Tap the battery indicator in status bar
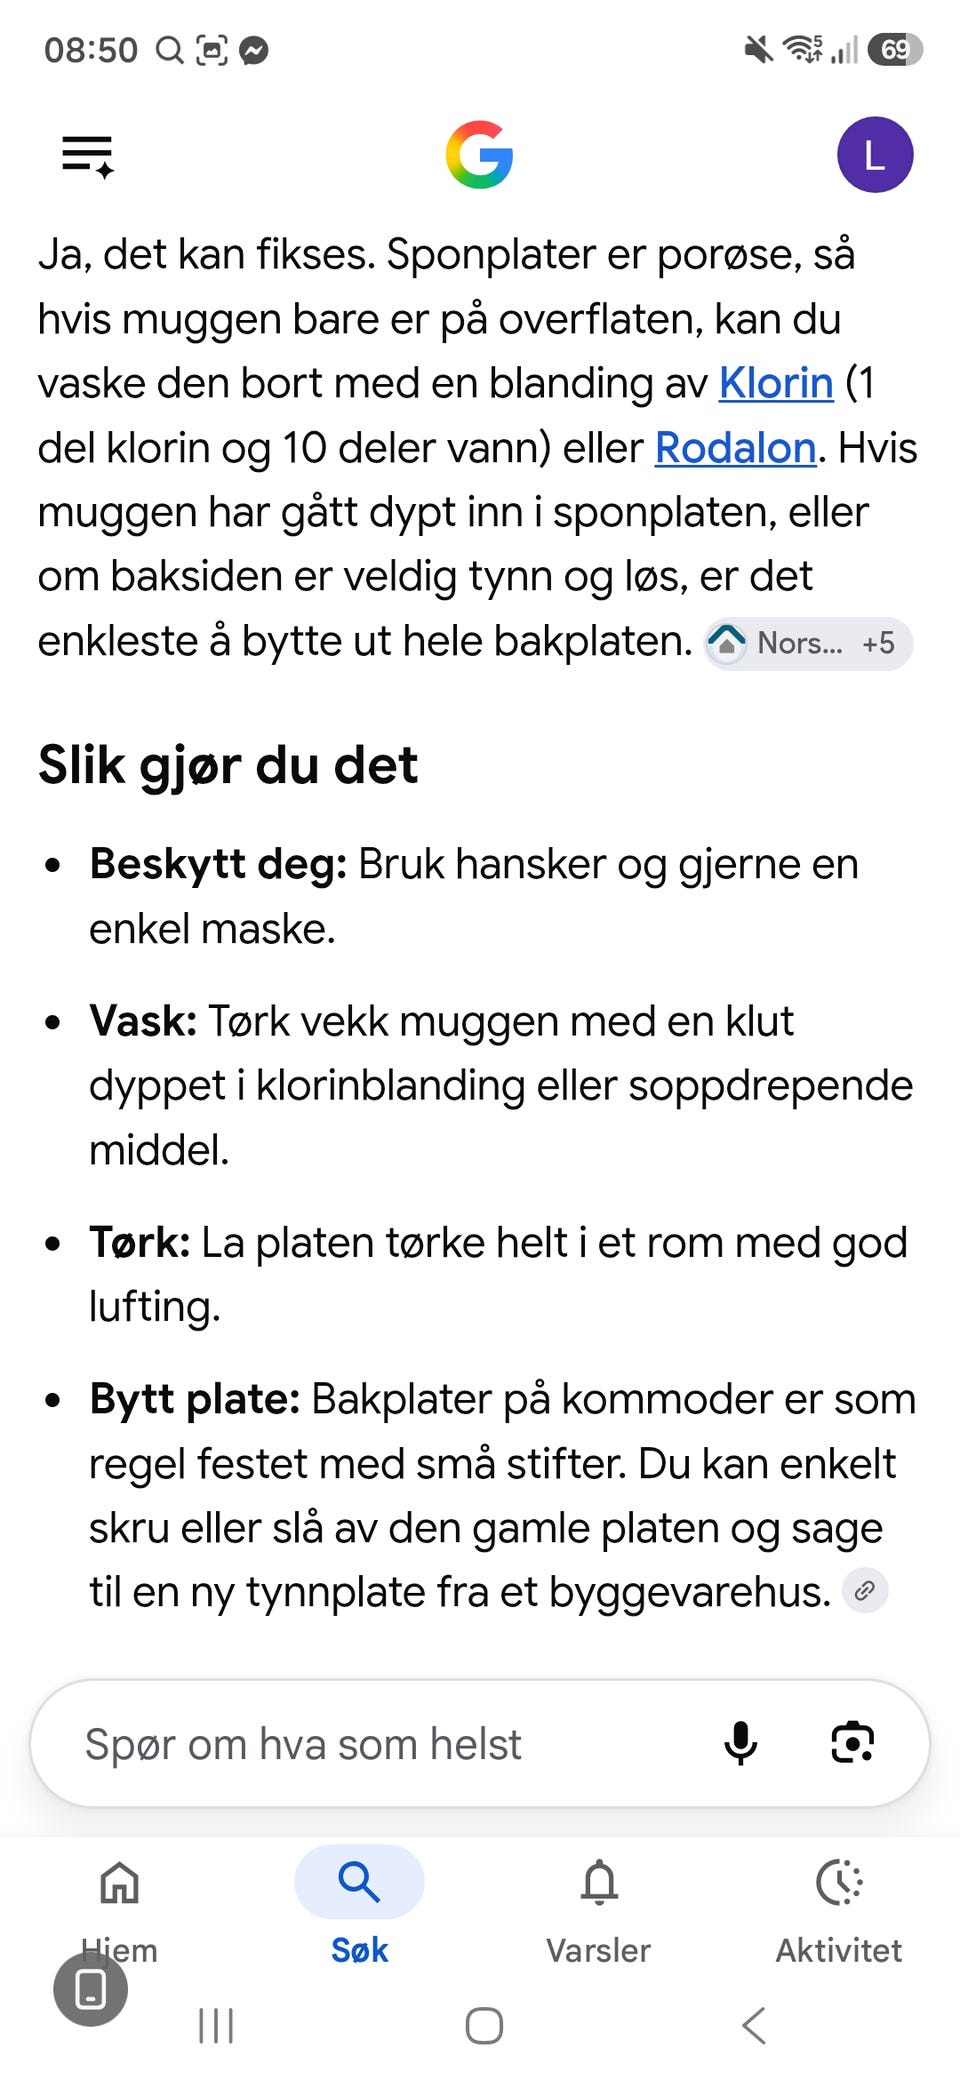 tap(895, 49)
